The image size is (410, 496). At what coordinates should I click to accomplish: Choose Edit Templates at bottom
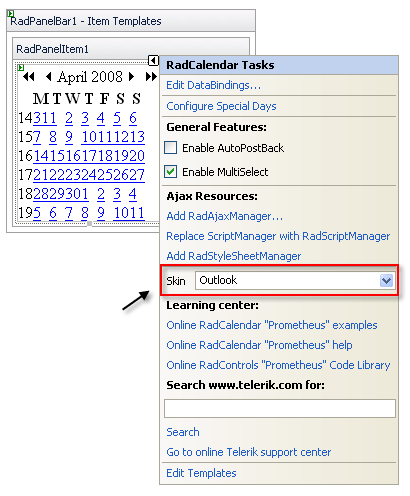click(x=201, y=473)
